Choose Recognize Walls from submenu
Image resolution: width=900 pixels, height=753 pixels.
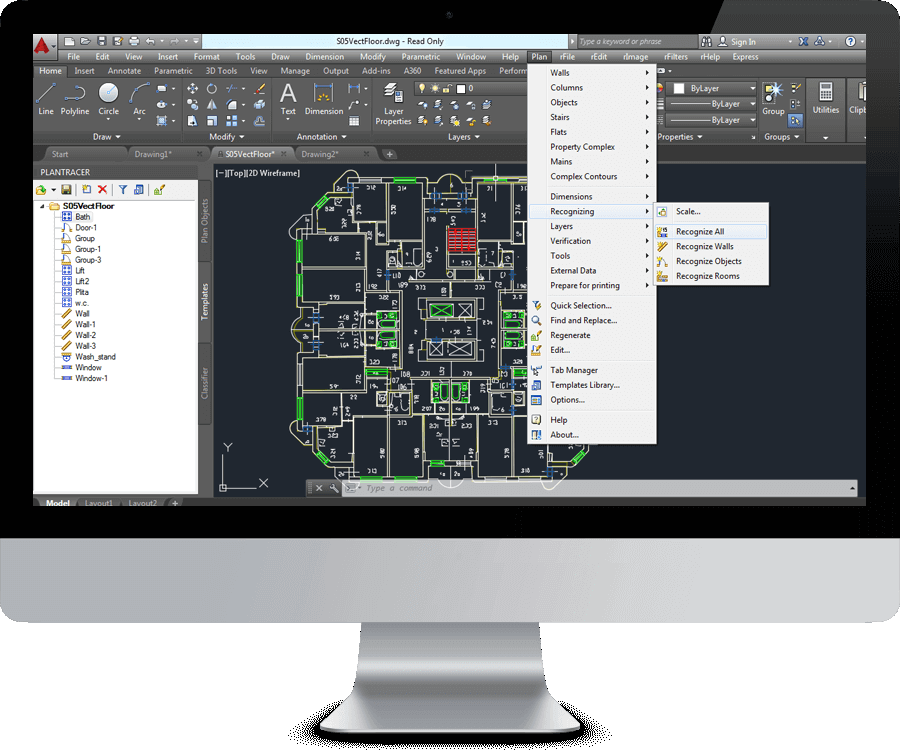click(x=704, y=246)
